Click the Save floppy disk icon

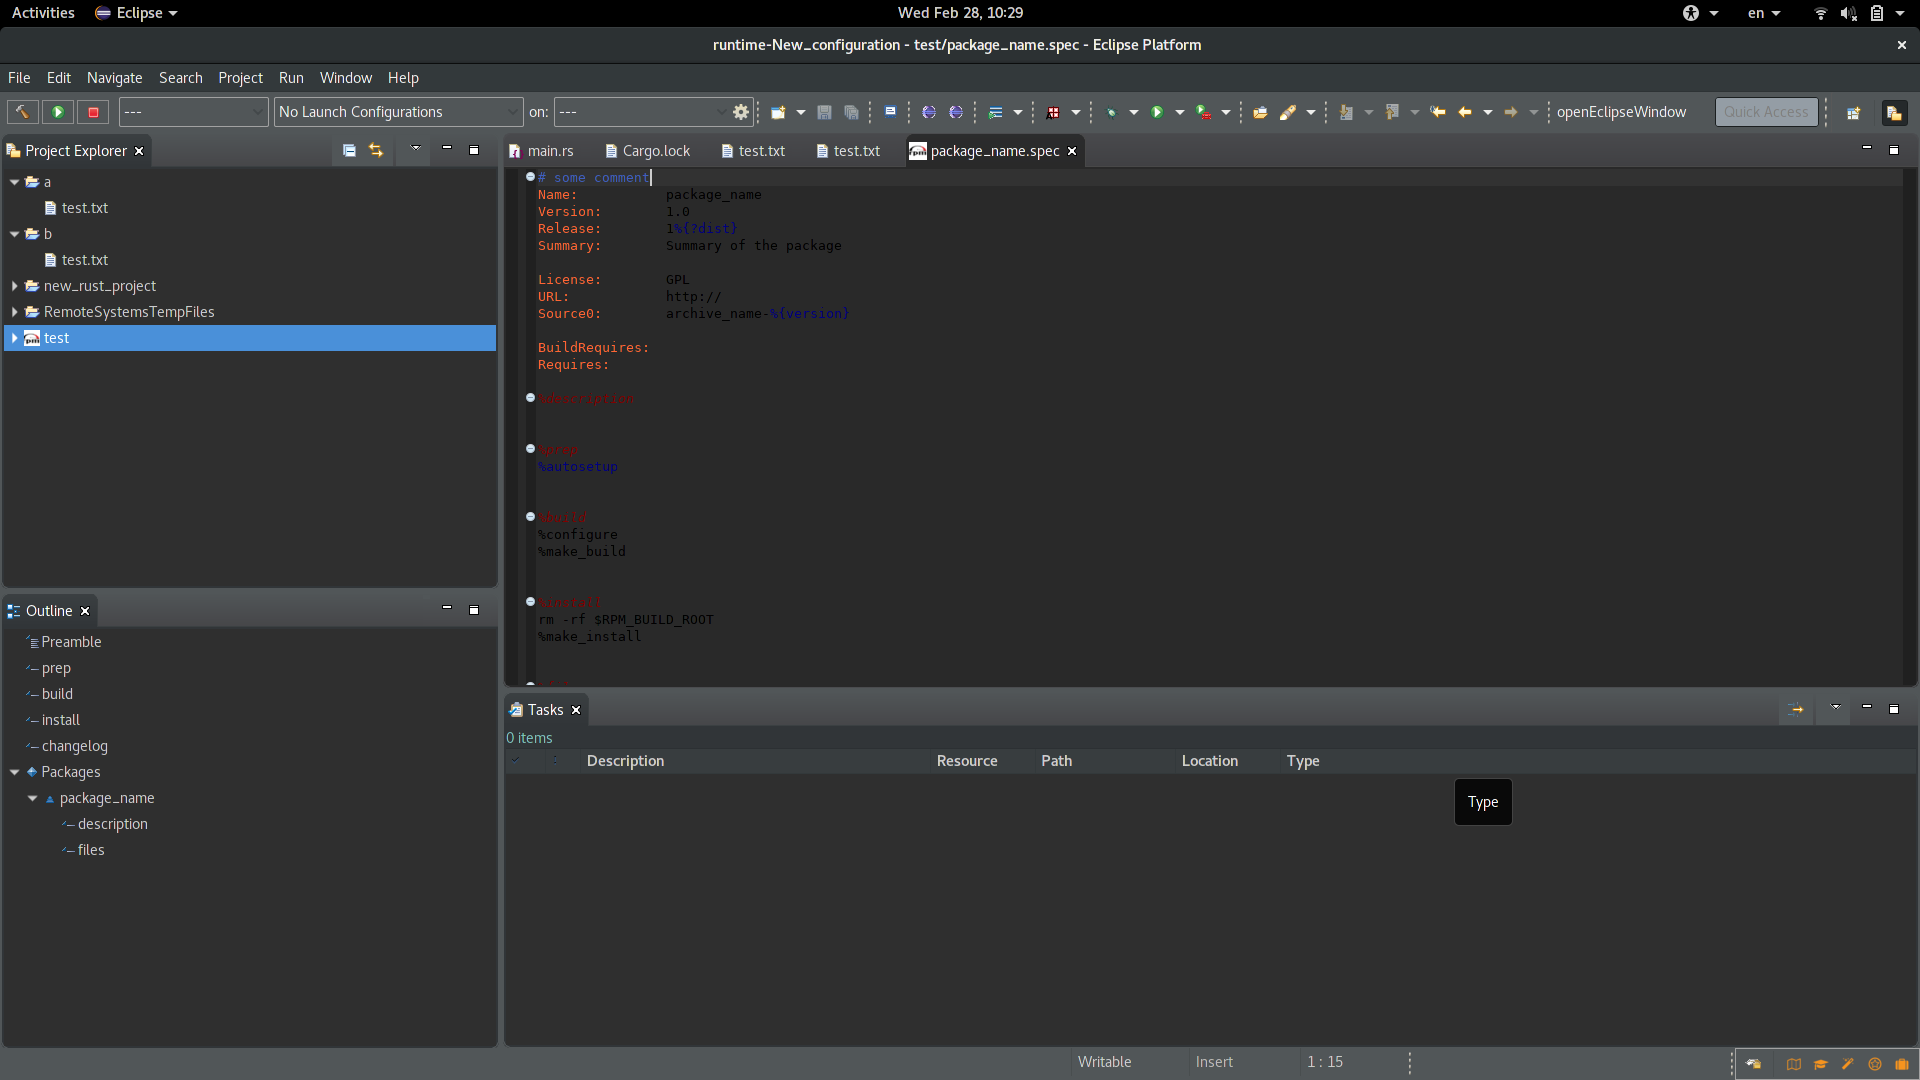tap(824, 112)
